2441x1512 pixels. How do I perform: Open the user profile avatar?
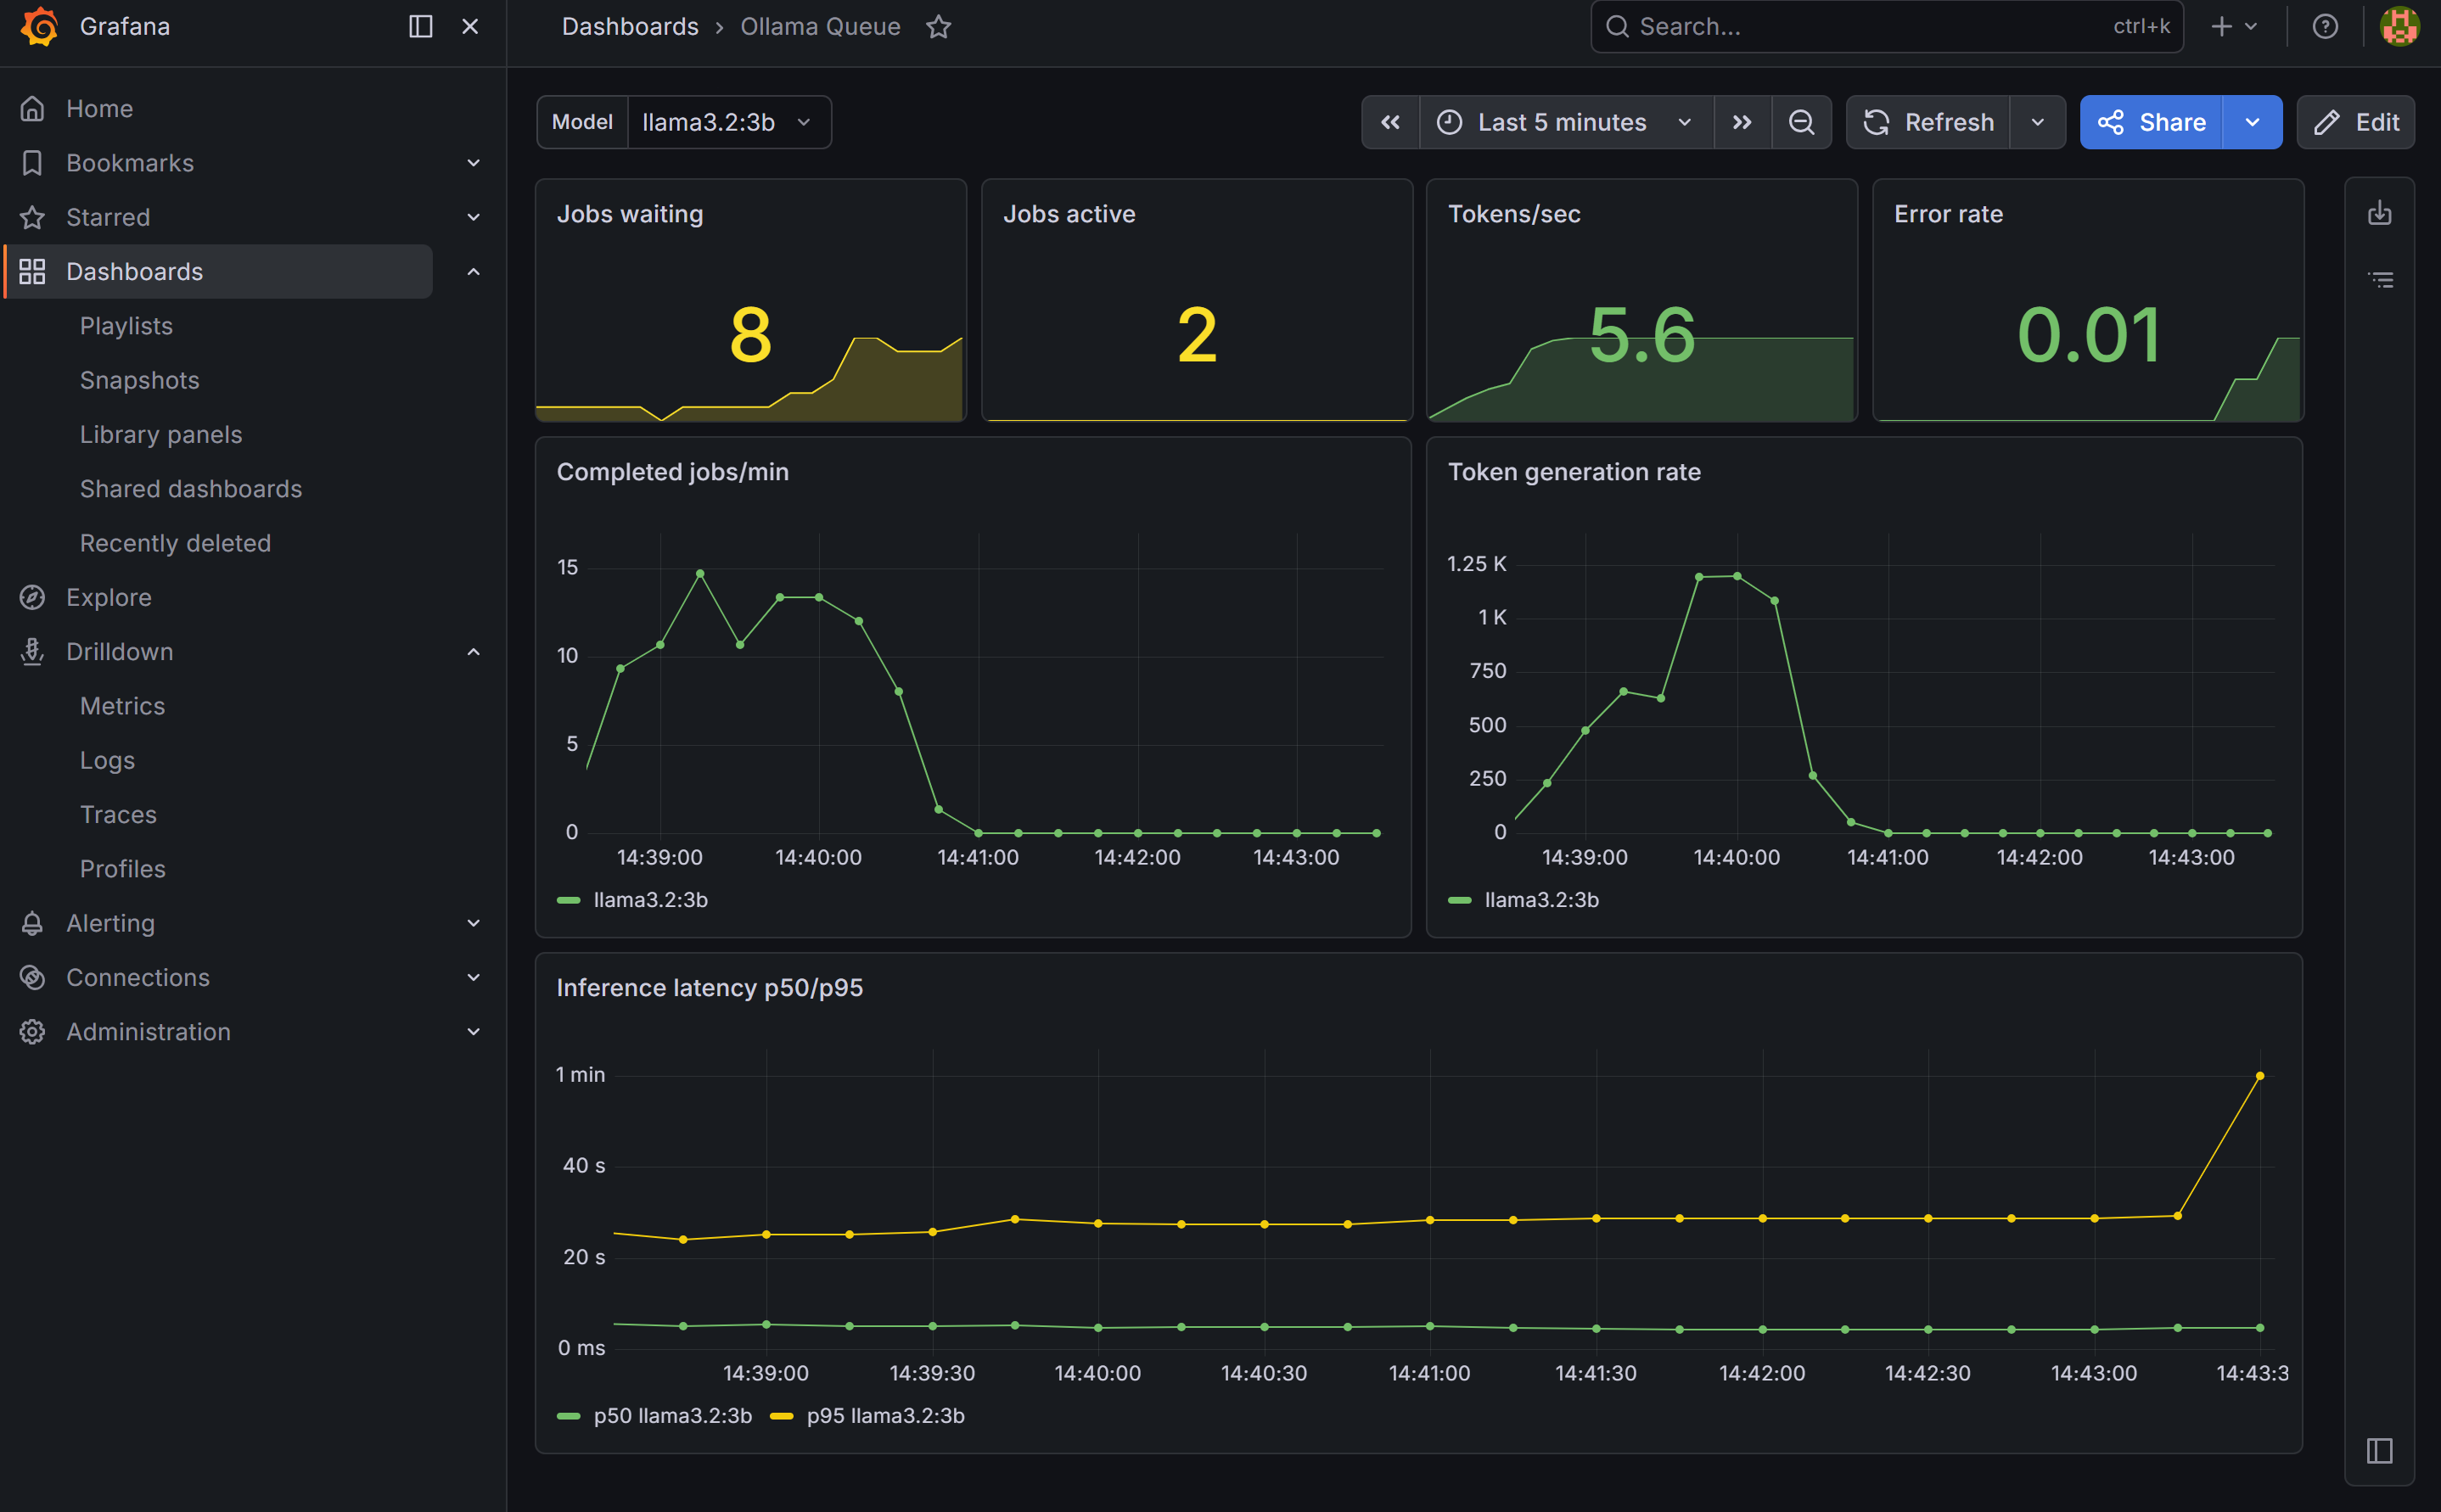tap(2400, 26)
